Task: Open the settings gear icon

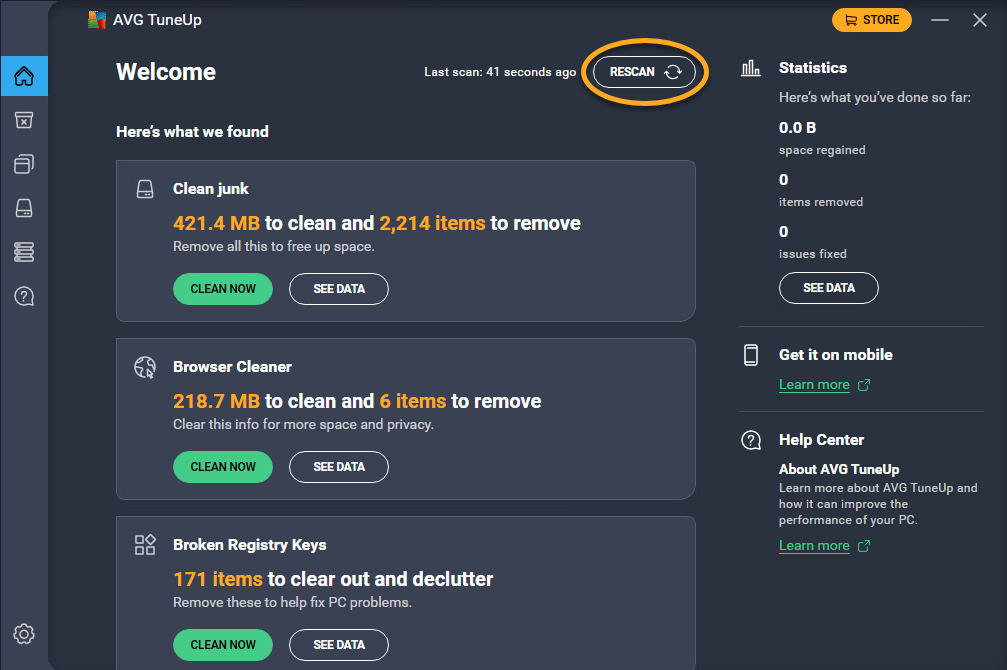Action: coord(24,634)
